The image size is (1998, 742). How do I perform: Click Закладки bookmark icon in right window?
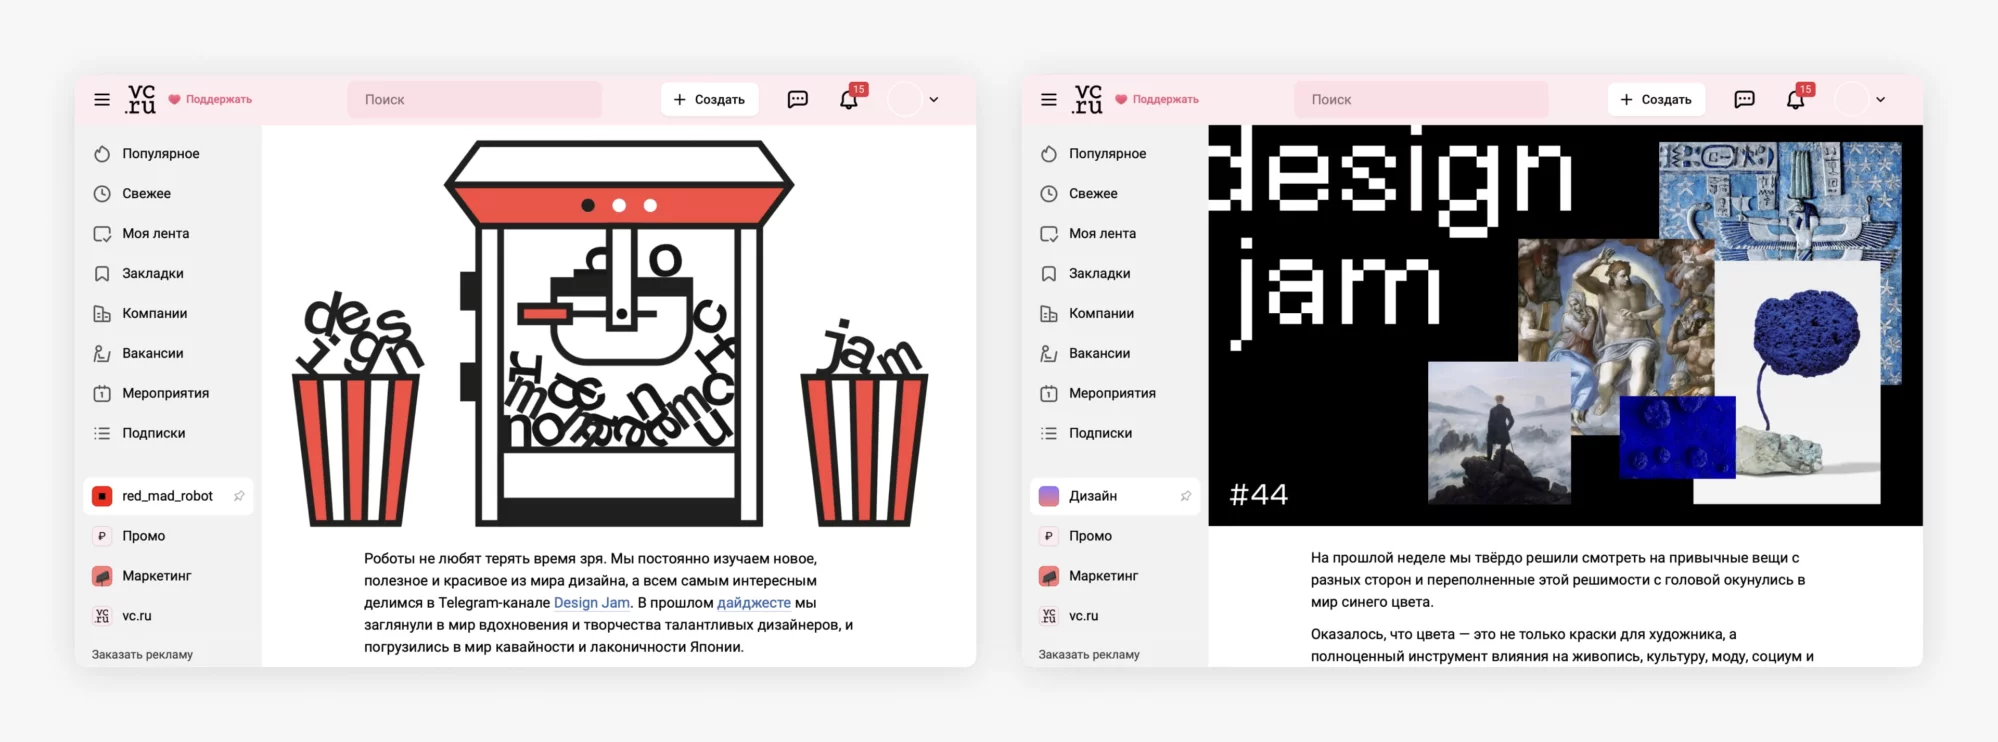point(1049,274)
